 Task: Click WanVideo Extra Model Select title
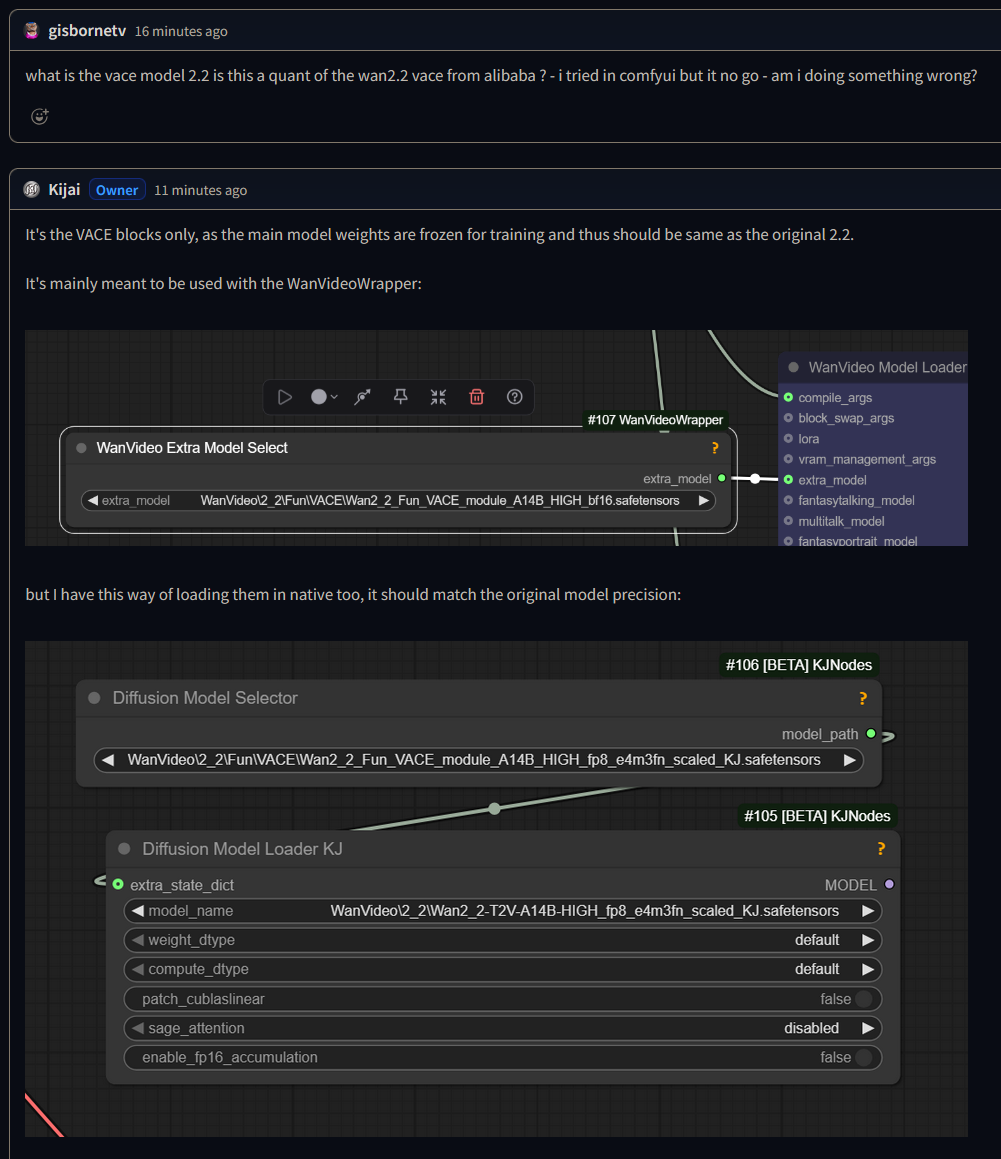192,448
